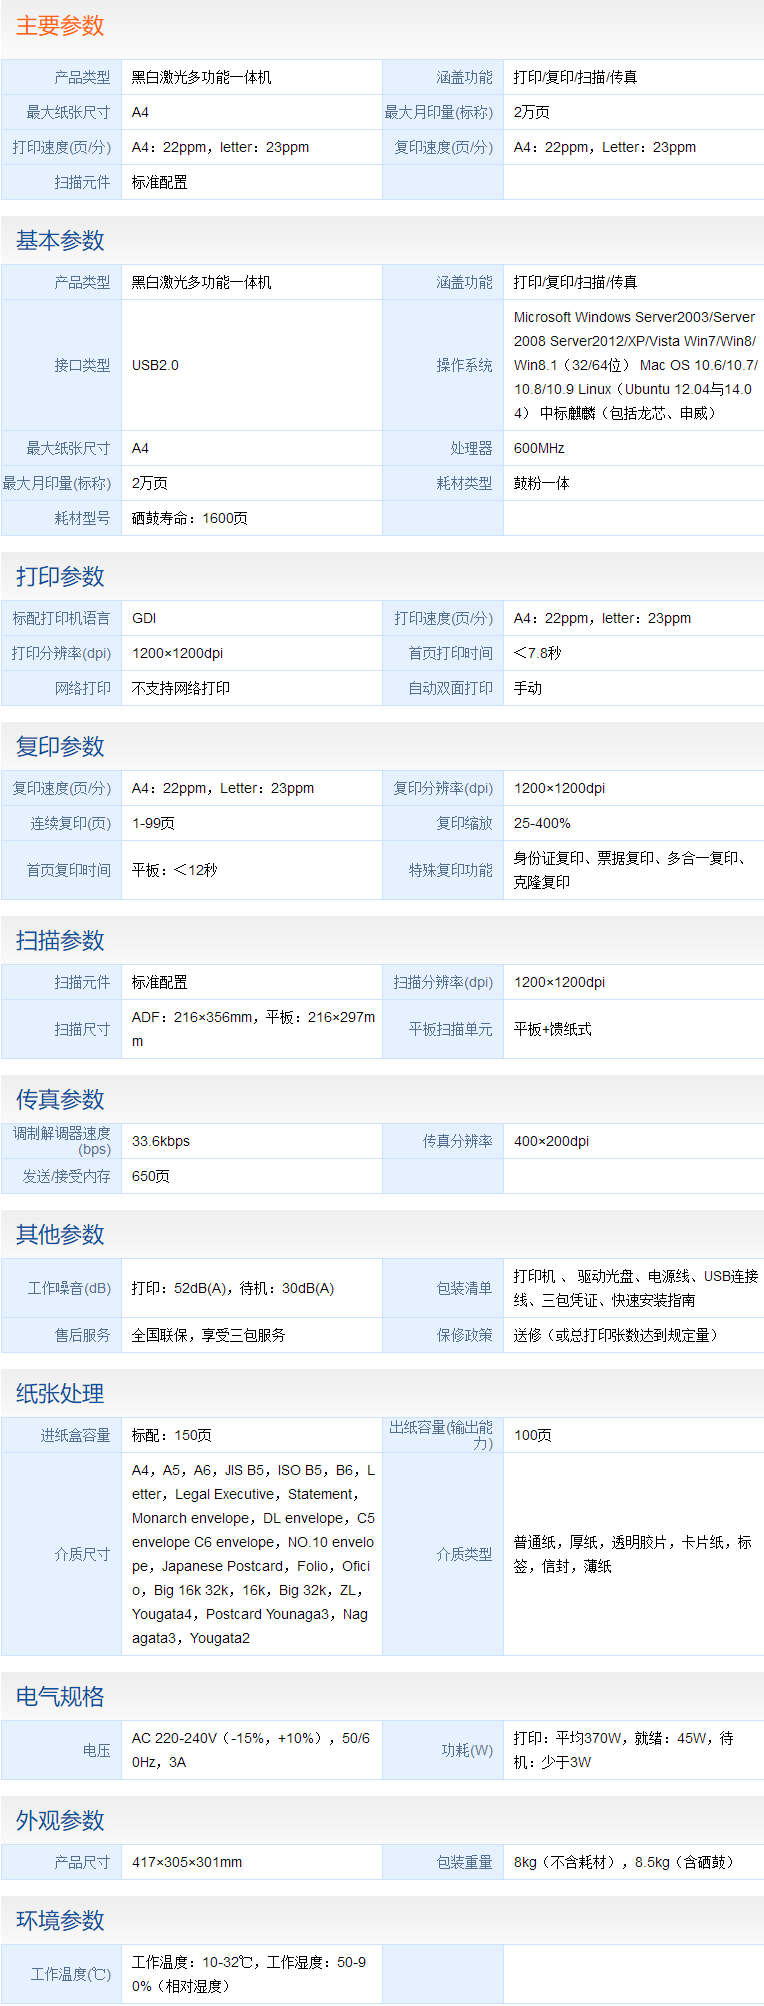Click the 其他参数 section heading
Image resolution: width=764 pixels, height=2006 pixels.
click(x=60, y=1235)
